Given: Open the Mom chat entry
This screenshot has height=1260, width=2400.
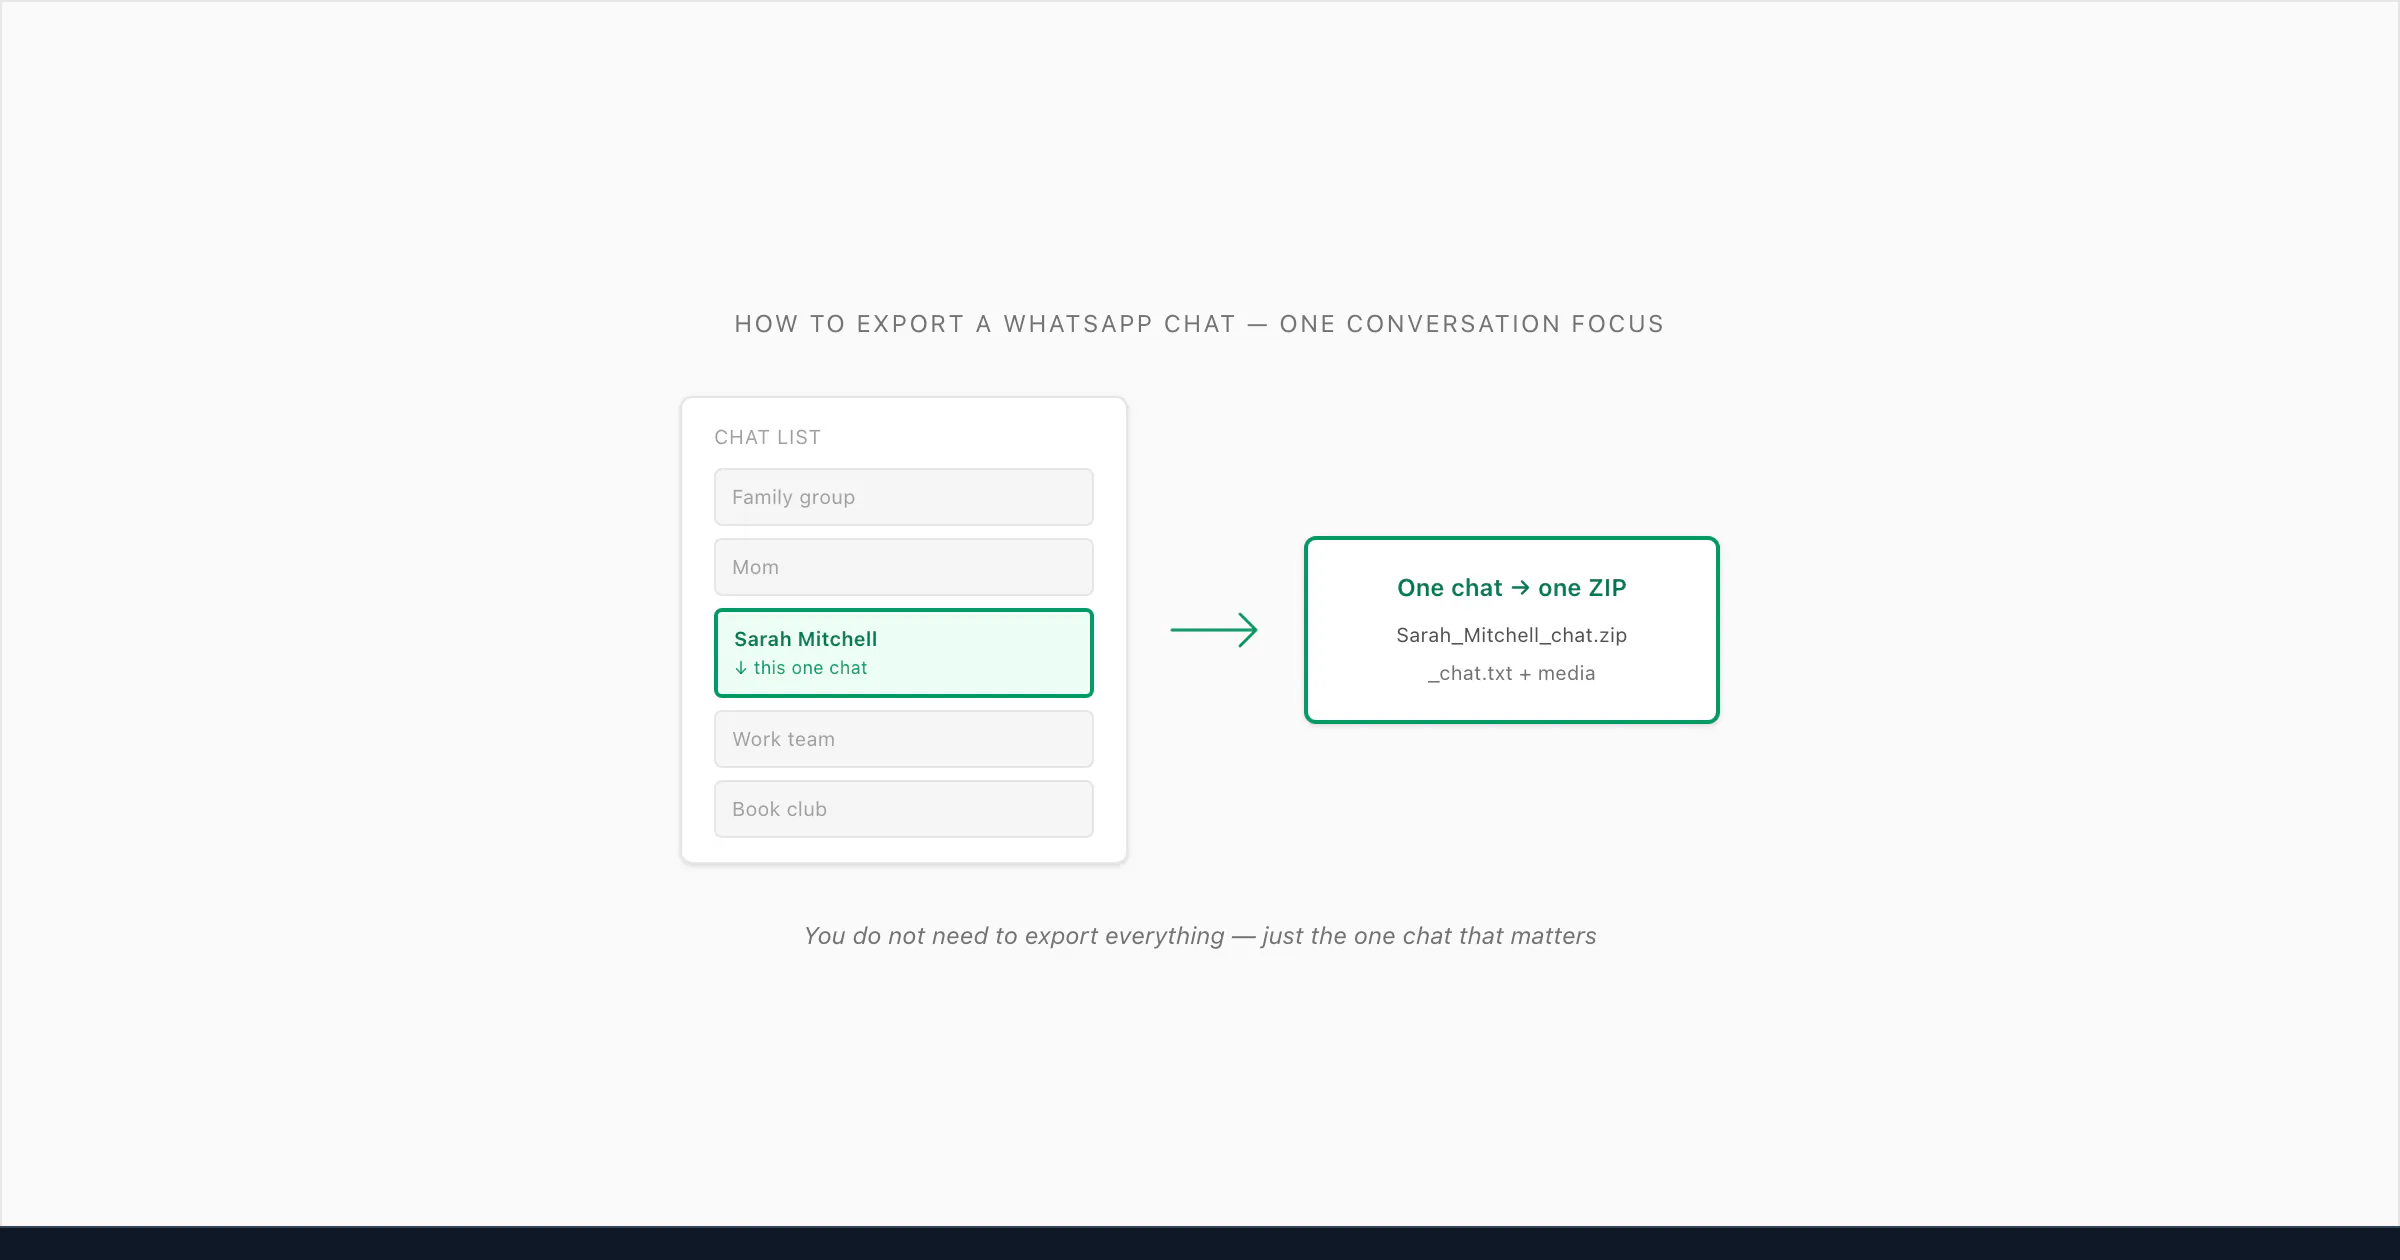Looking at the screenshot, I should click(x=903, y=567).
